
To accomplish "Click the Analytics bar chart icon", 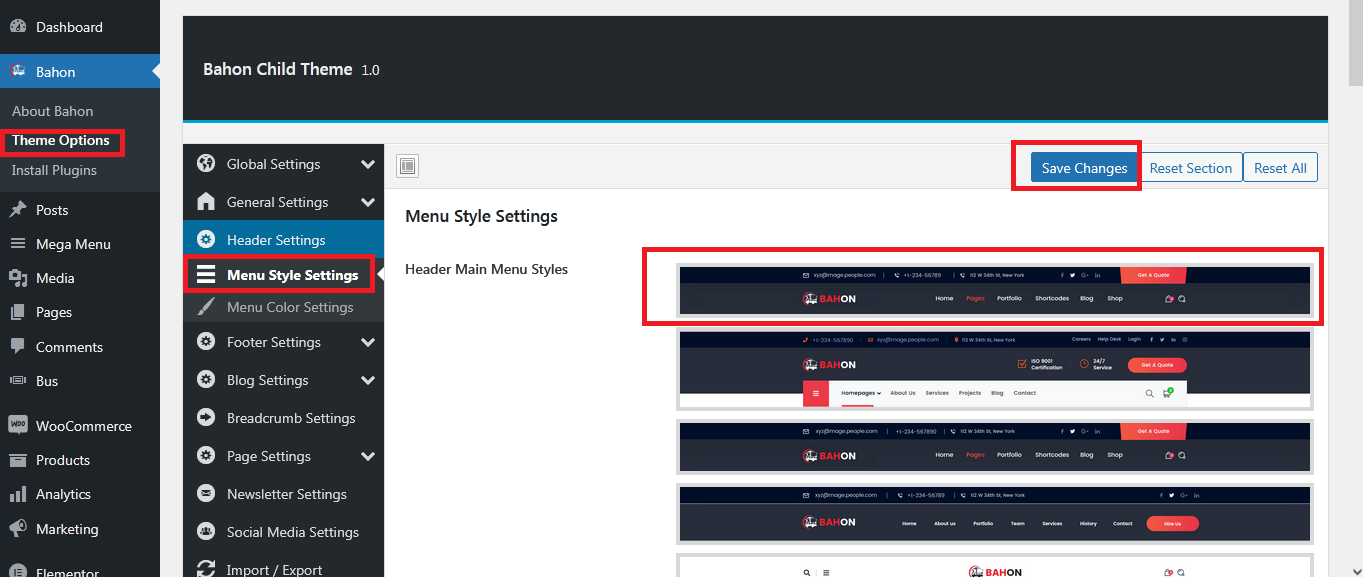I will (x=18, y=494).
